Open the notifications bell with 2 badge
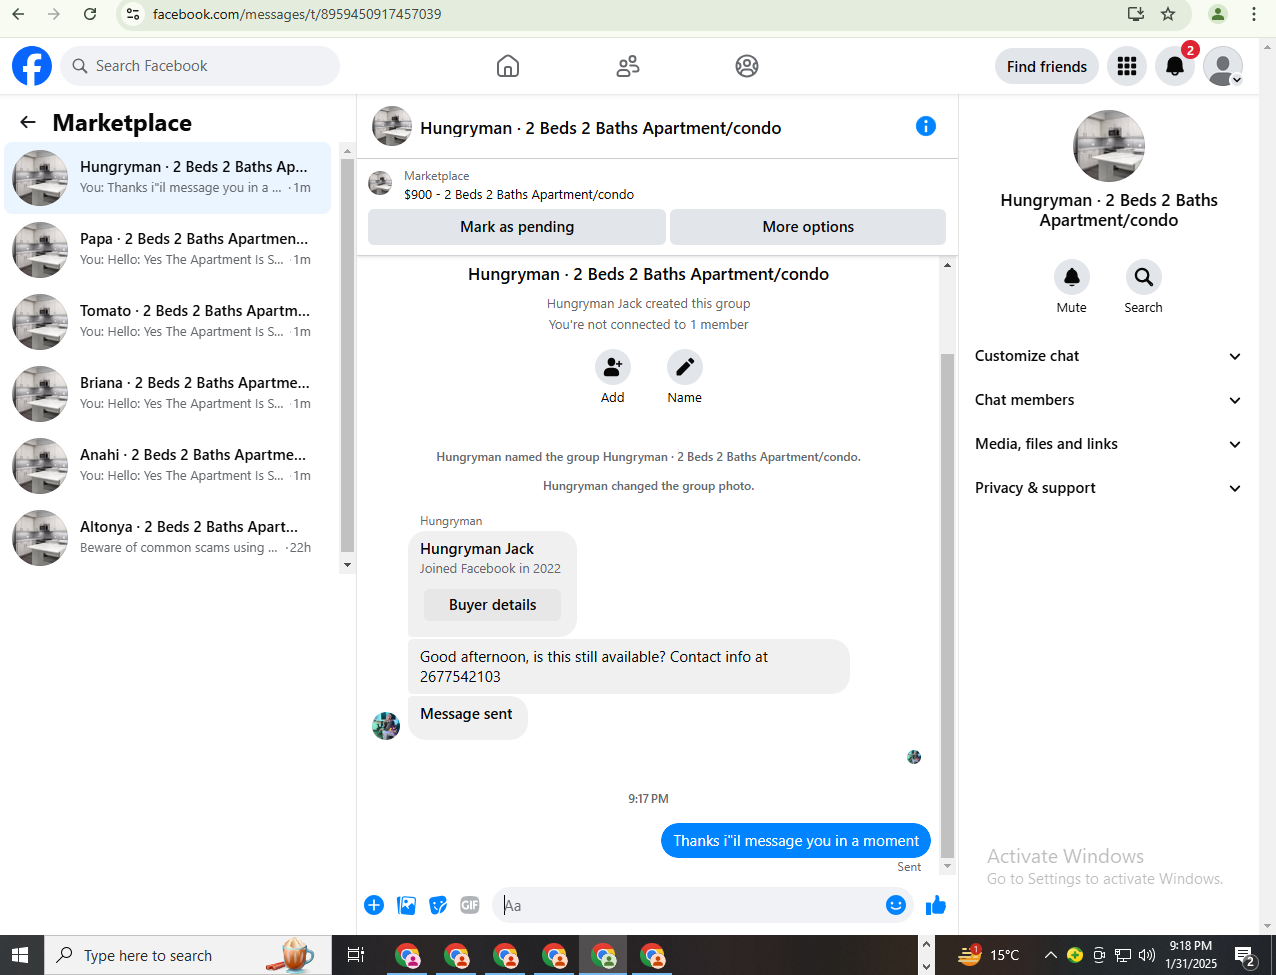Image resolution: width=1276 pixels, height=975 pixels. point(1175,66)
